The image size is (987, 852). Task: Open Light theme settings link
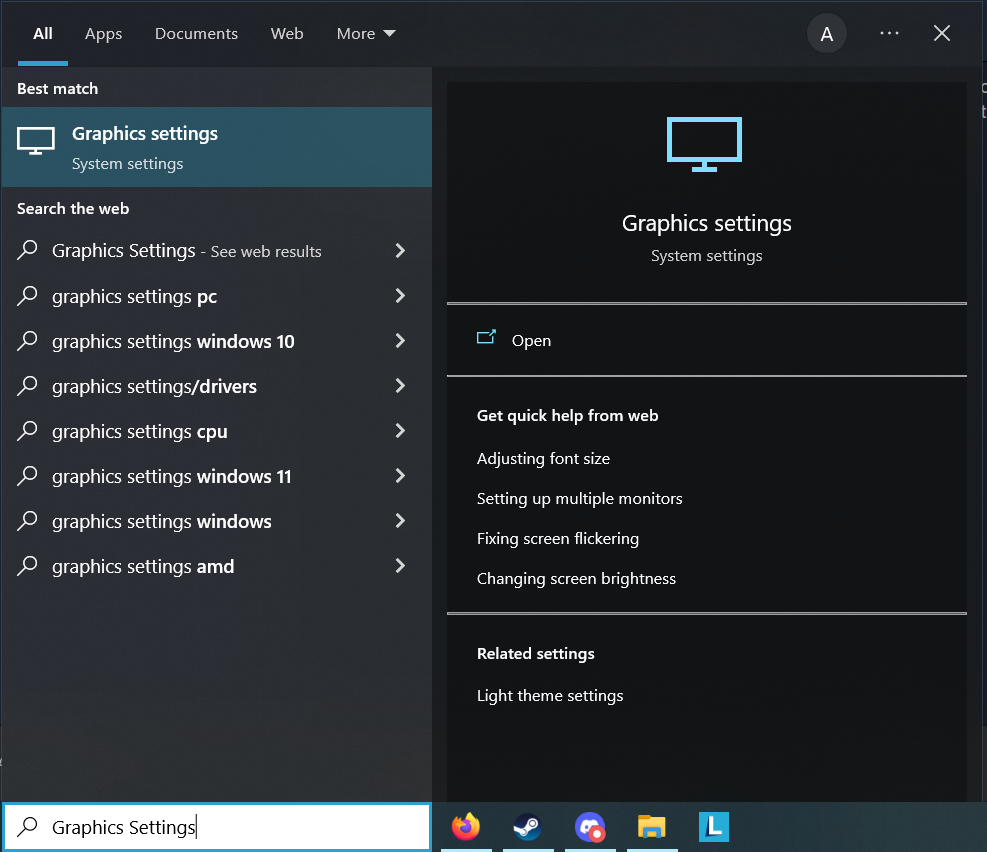click(550, 695)
